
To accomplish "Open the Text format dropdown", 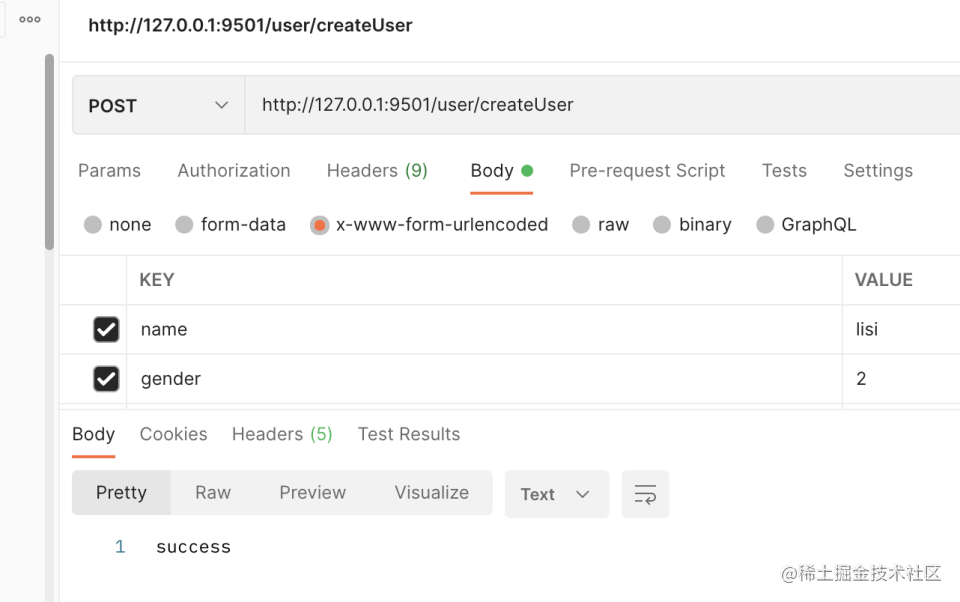I will tap(557, 494).
